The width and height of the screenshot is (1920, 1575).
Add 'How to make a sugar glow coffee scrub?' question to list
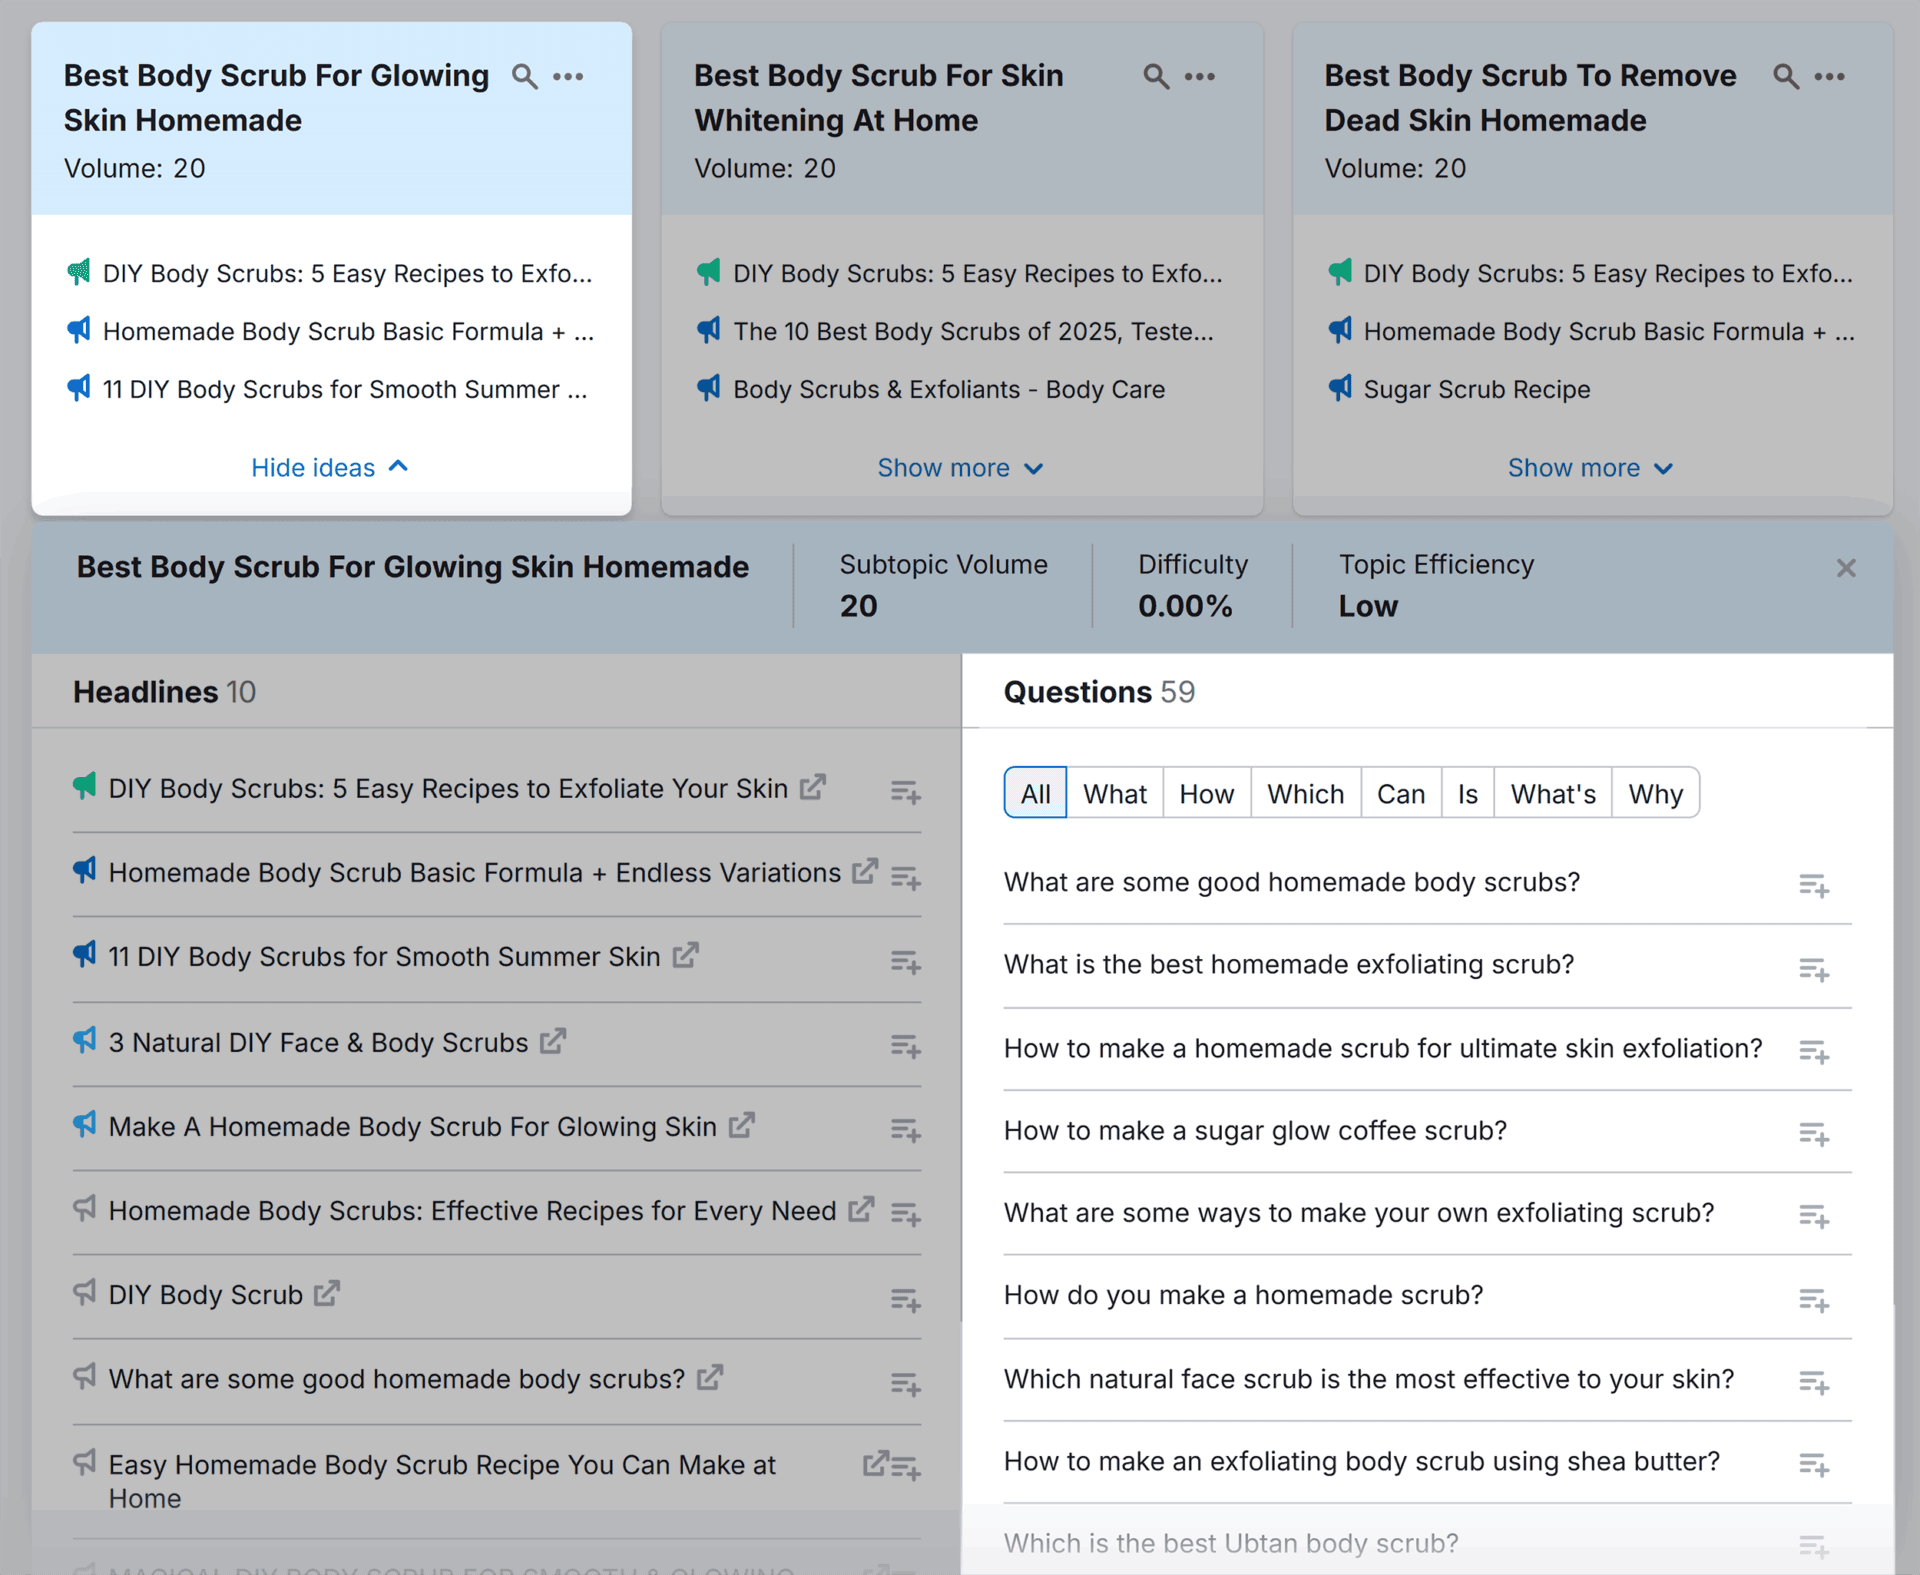click(x=1813, y=1134)
